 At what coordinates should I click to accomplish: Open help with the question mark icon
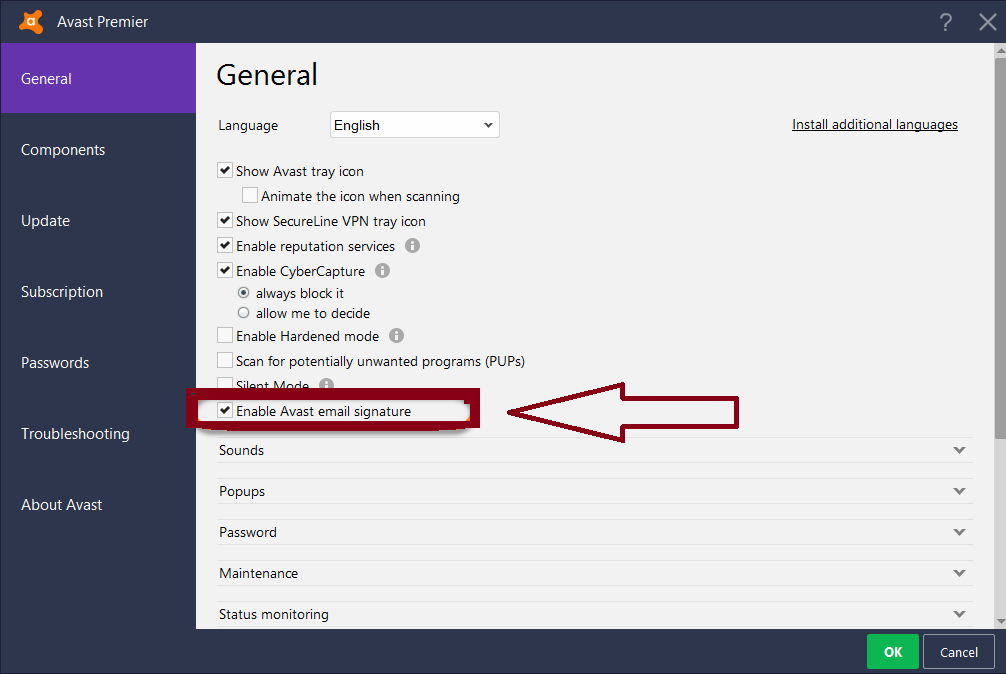[x=946, y=22]
